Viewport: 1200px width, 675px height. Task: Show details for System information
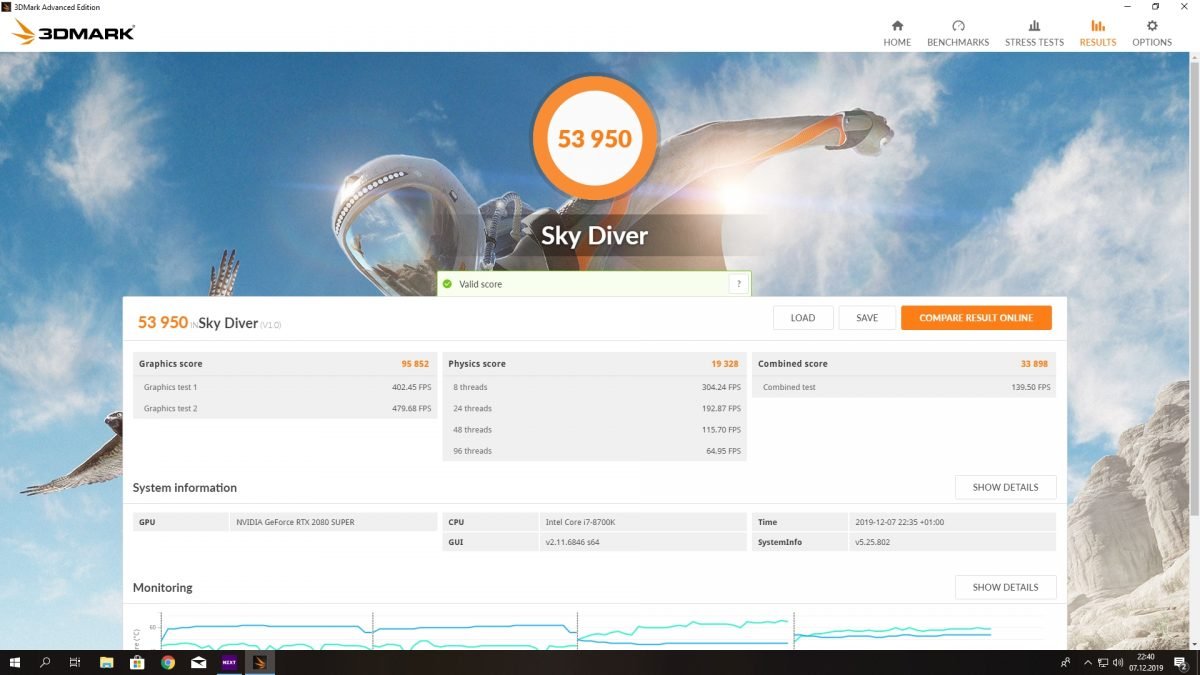1005,487
